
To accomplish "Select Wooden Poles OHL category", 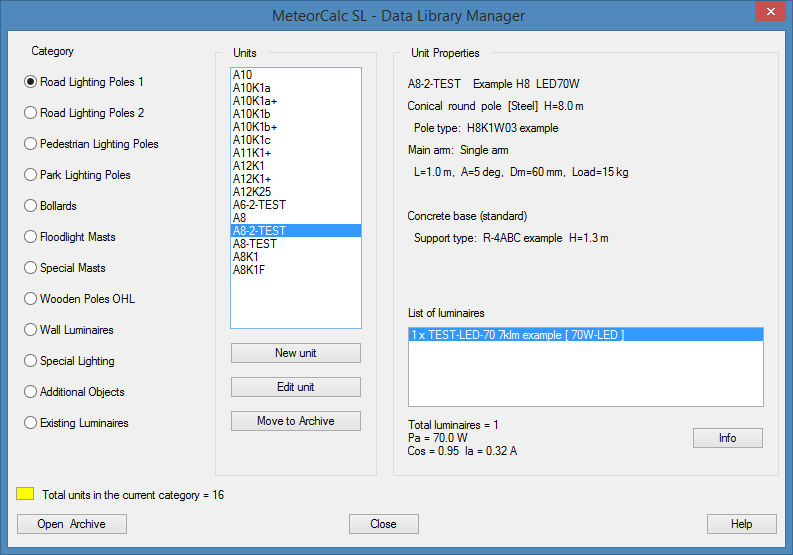I will point(79,299).
